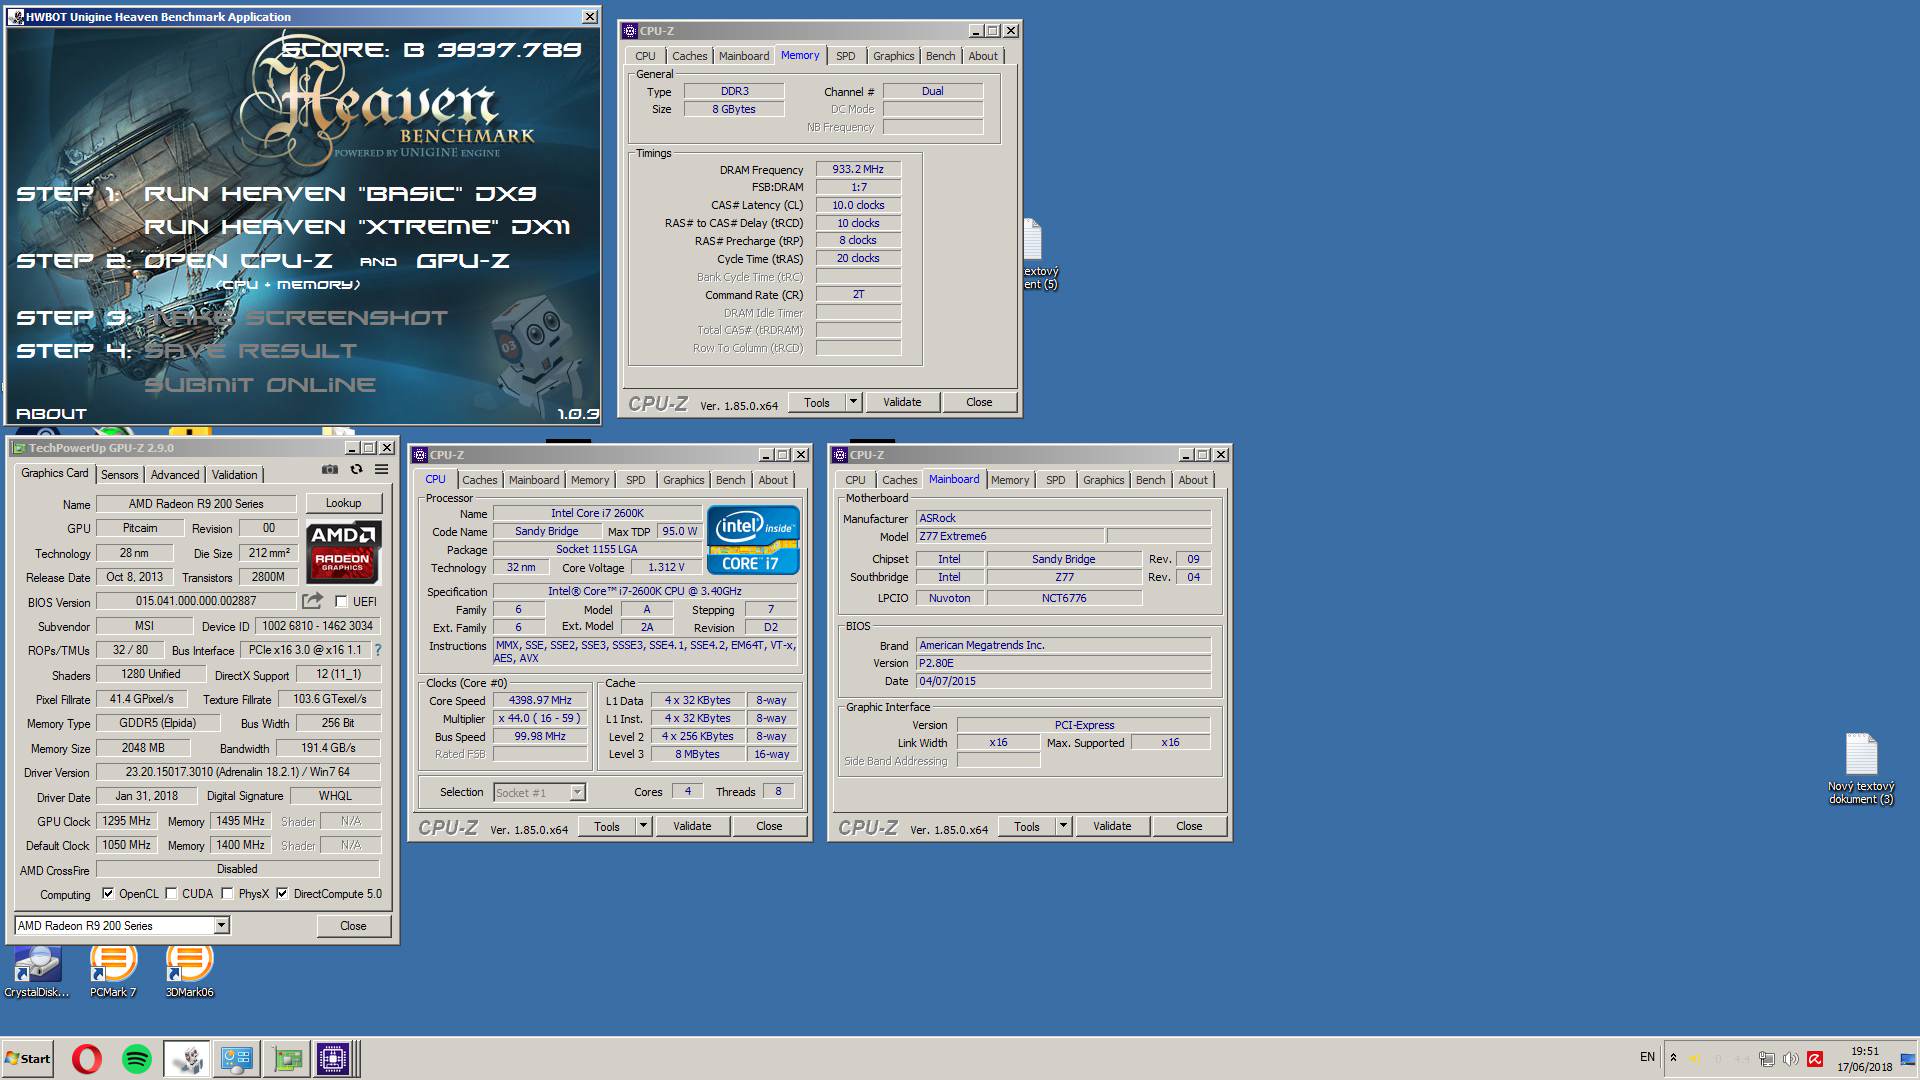
Task: Click the AMD Radeon Graphics logo in GPU-Z
Action: pos(342,552)
